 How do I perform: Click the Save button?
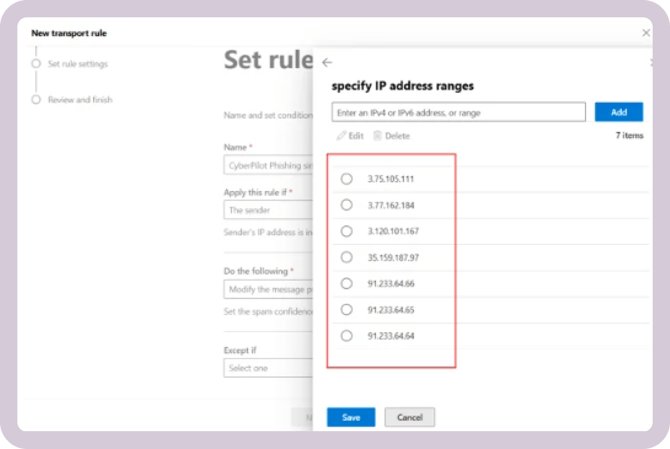[351, 417]
